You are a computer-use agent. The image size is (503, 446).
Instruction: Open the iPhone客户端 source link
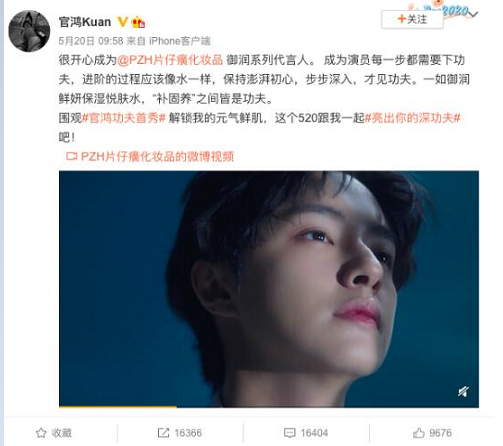[180, 41]
